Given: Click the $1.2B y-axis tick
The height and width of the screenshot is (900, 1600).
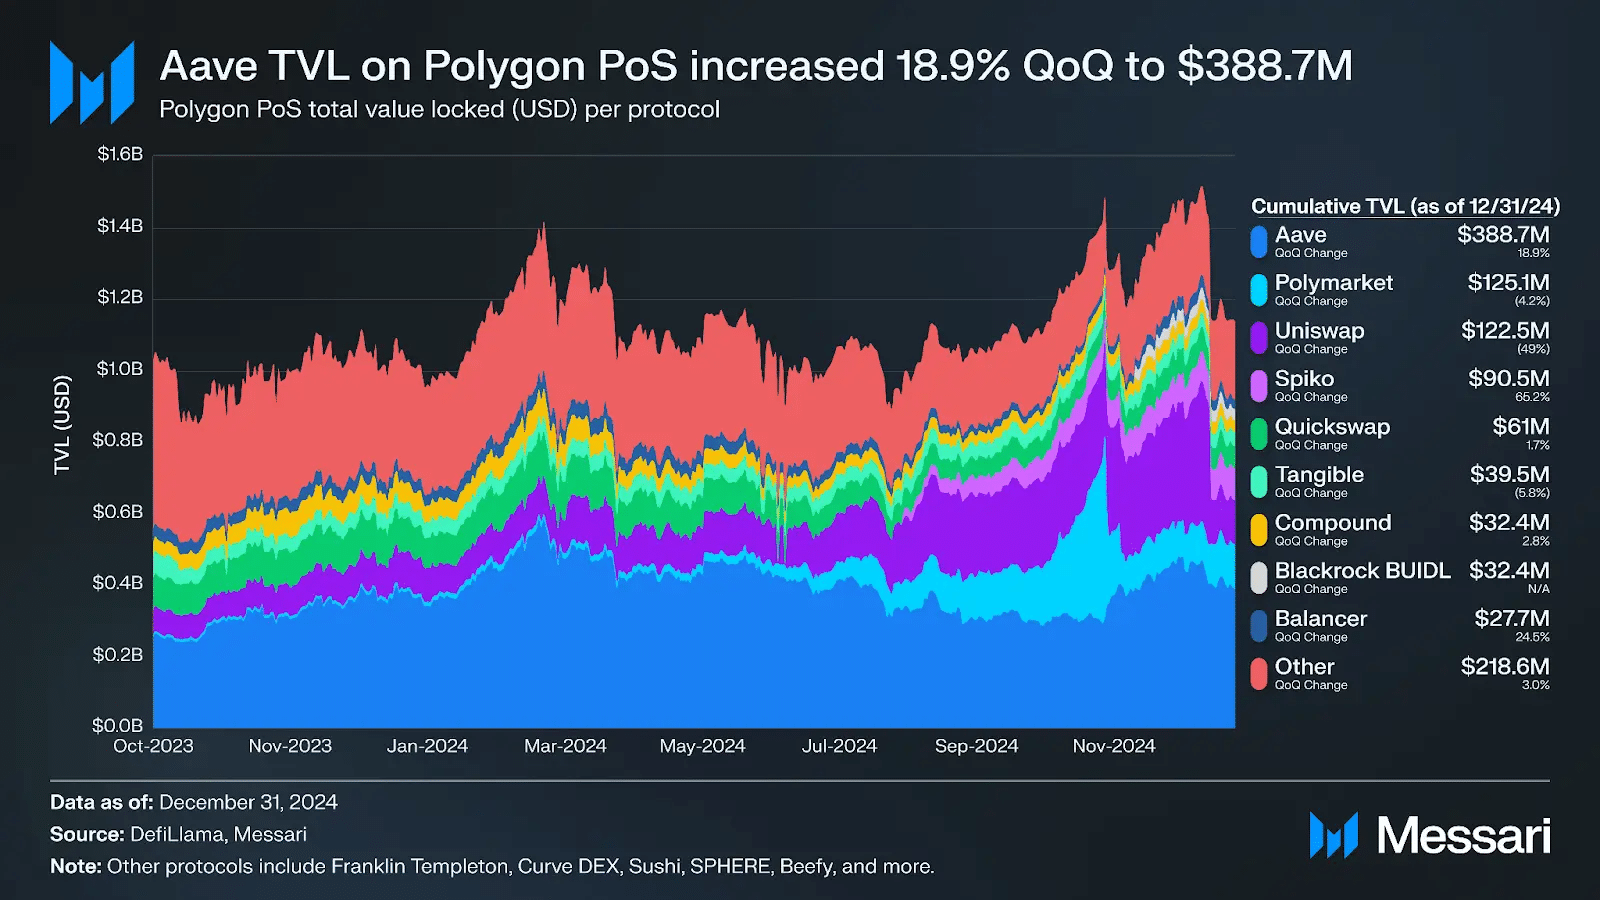Looking at the screenshot, I should pos(120,297).
